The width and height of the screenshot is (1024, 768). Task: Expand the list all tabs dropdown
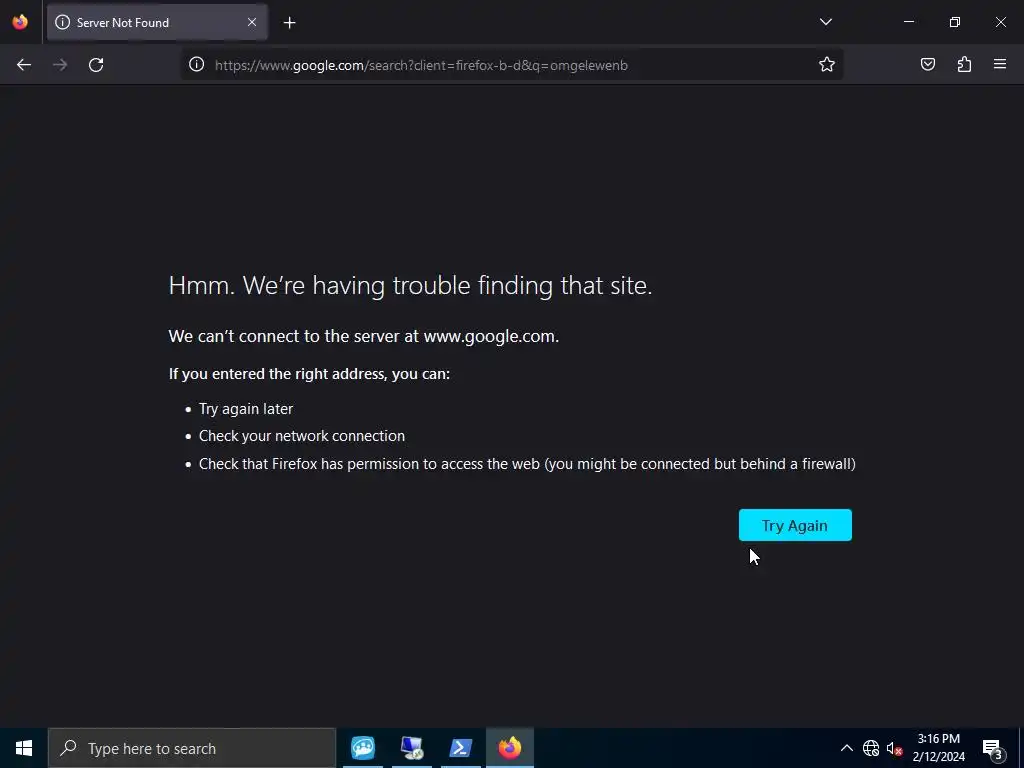pyautogui.click(x=825, y=22)
